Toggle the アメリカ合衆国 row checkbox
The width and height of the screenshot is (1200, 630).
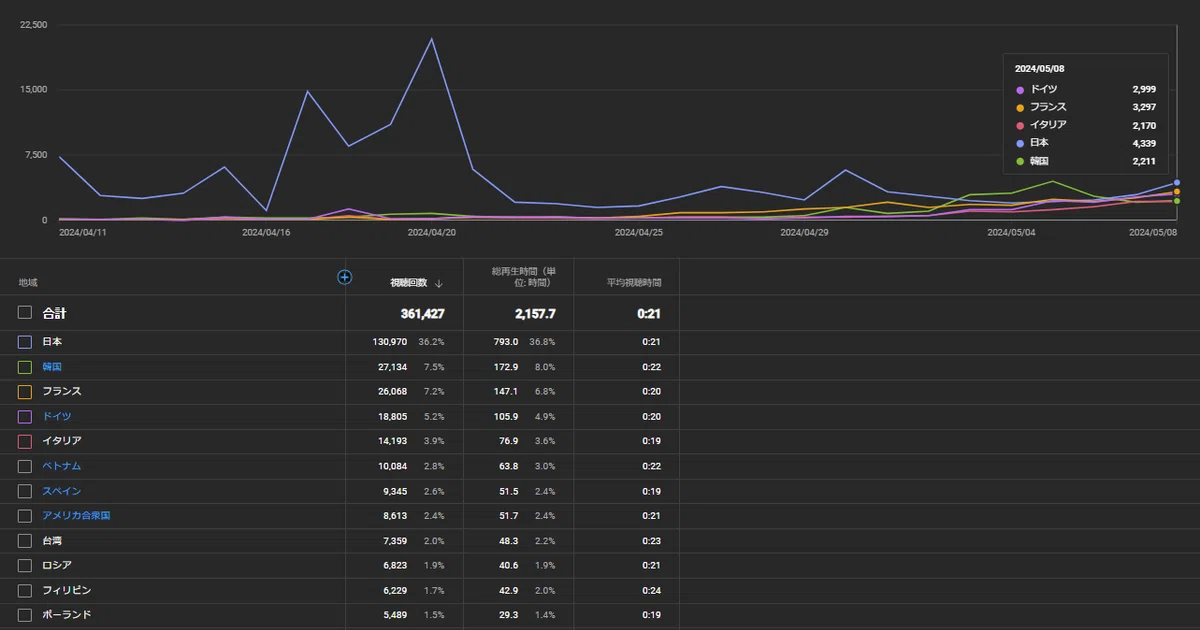(25, 516)
